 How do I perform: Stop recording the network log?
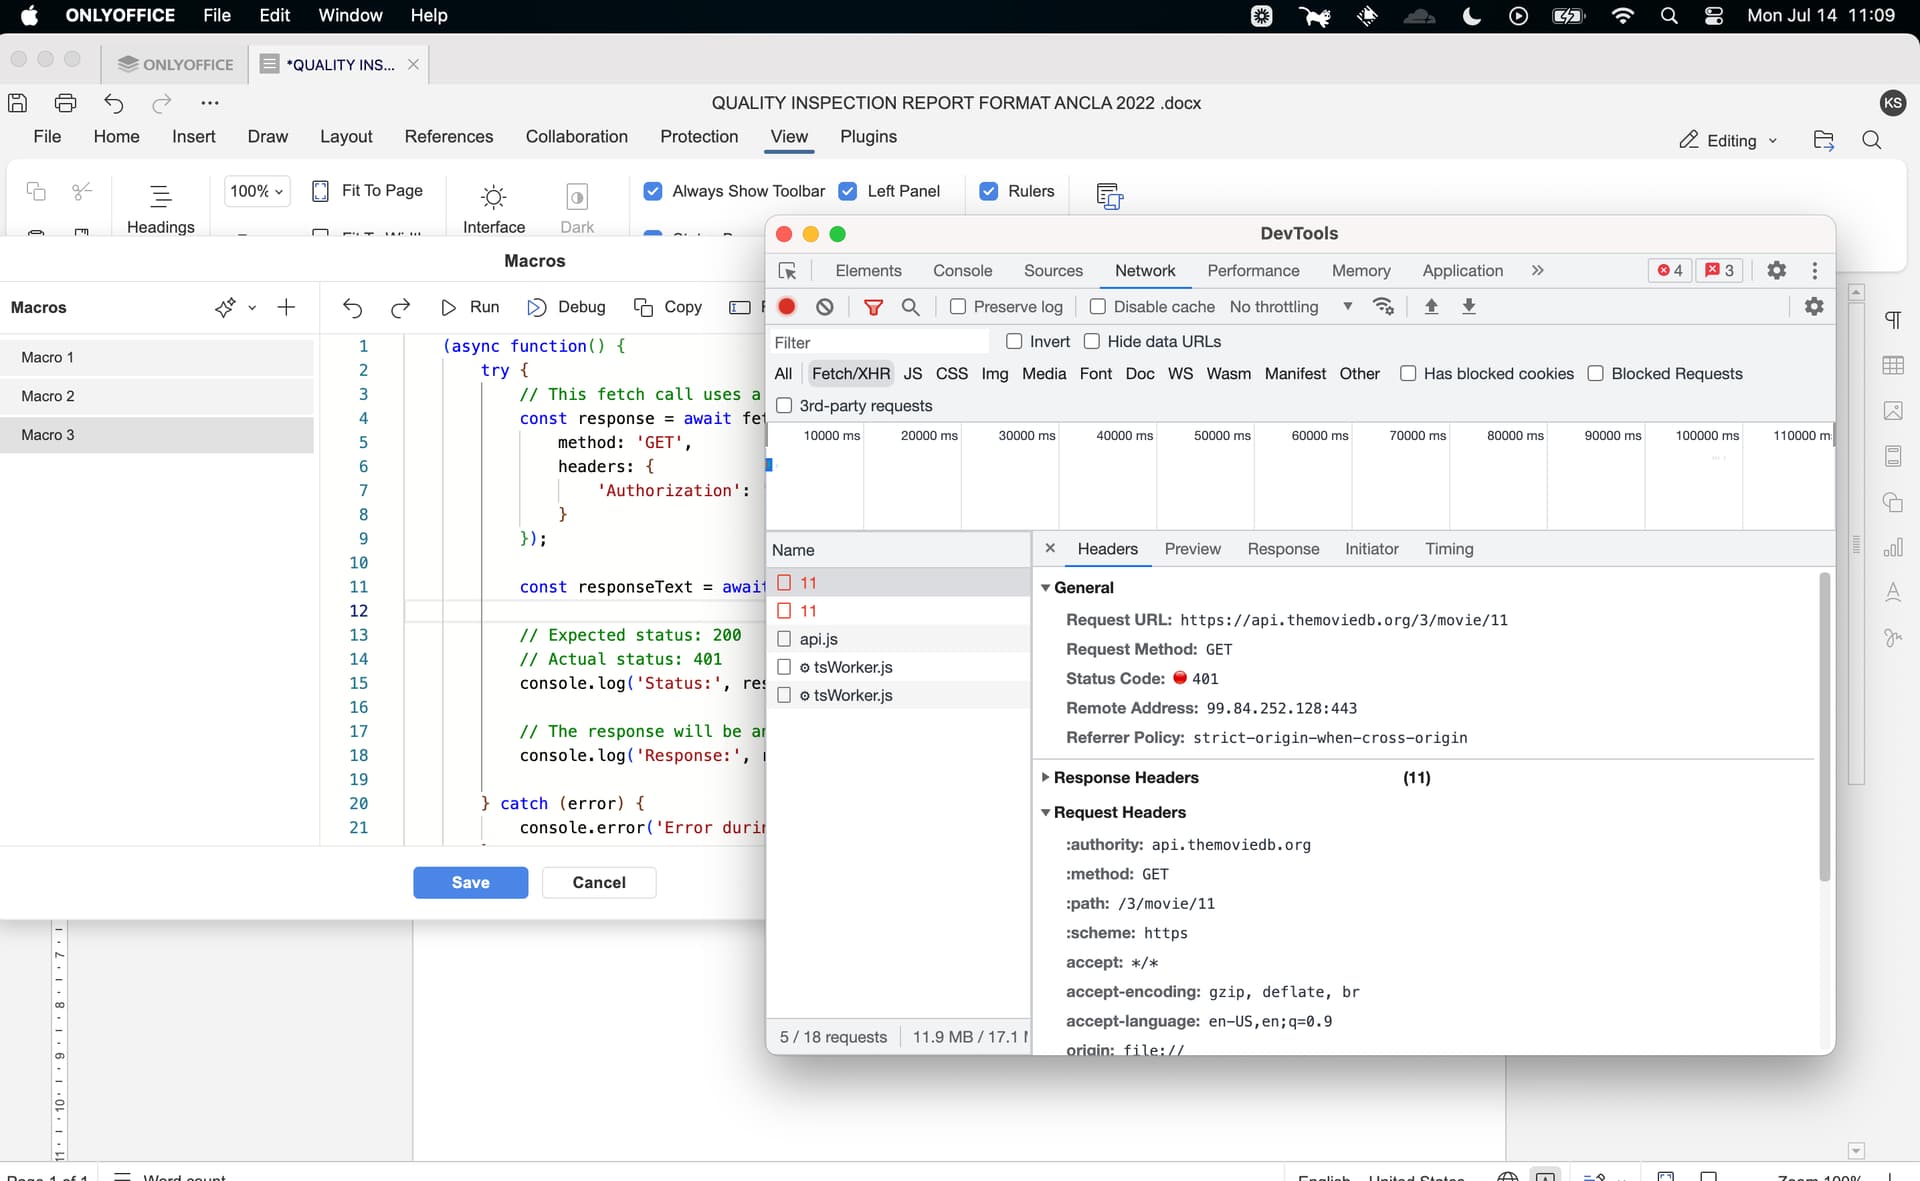(x=787, y=307)
